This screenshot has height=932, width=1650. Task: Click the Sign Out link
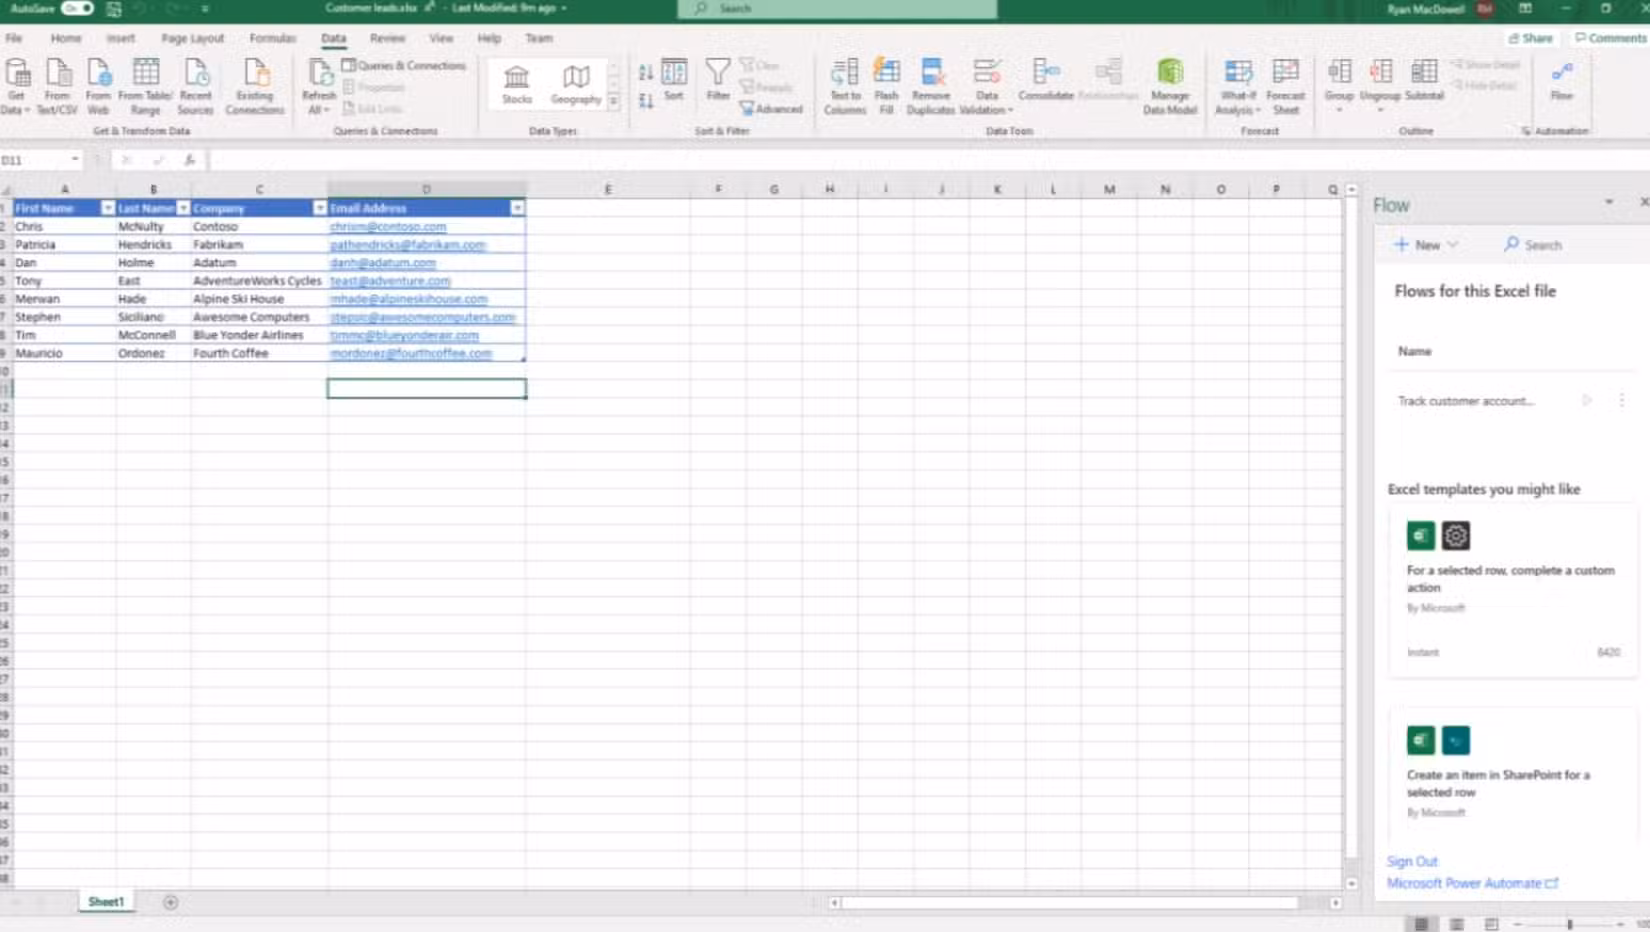[1412, 860]
